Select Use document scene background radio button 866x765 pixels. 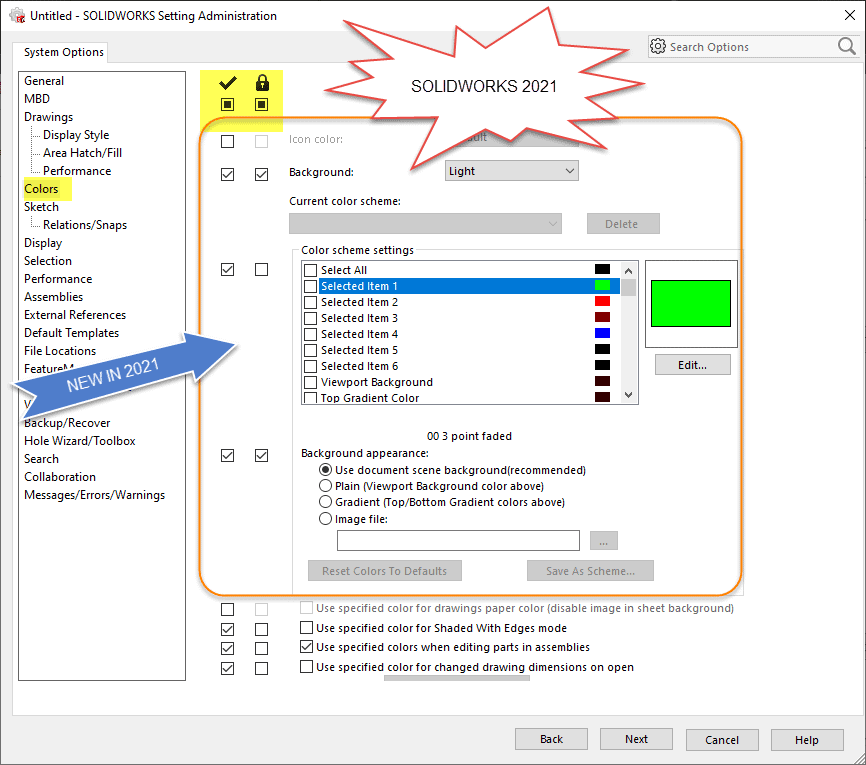point(325,470)
